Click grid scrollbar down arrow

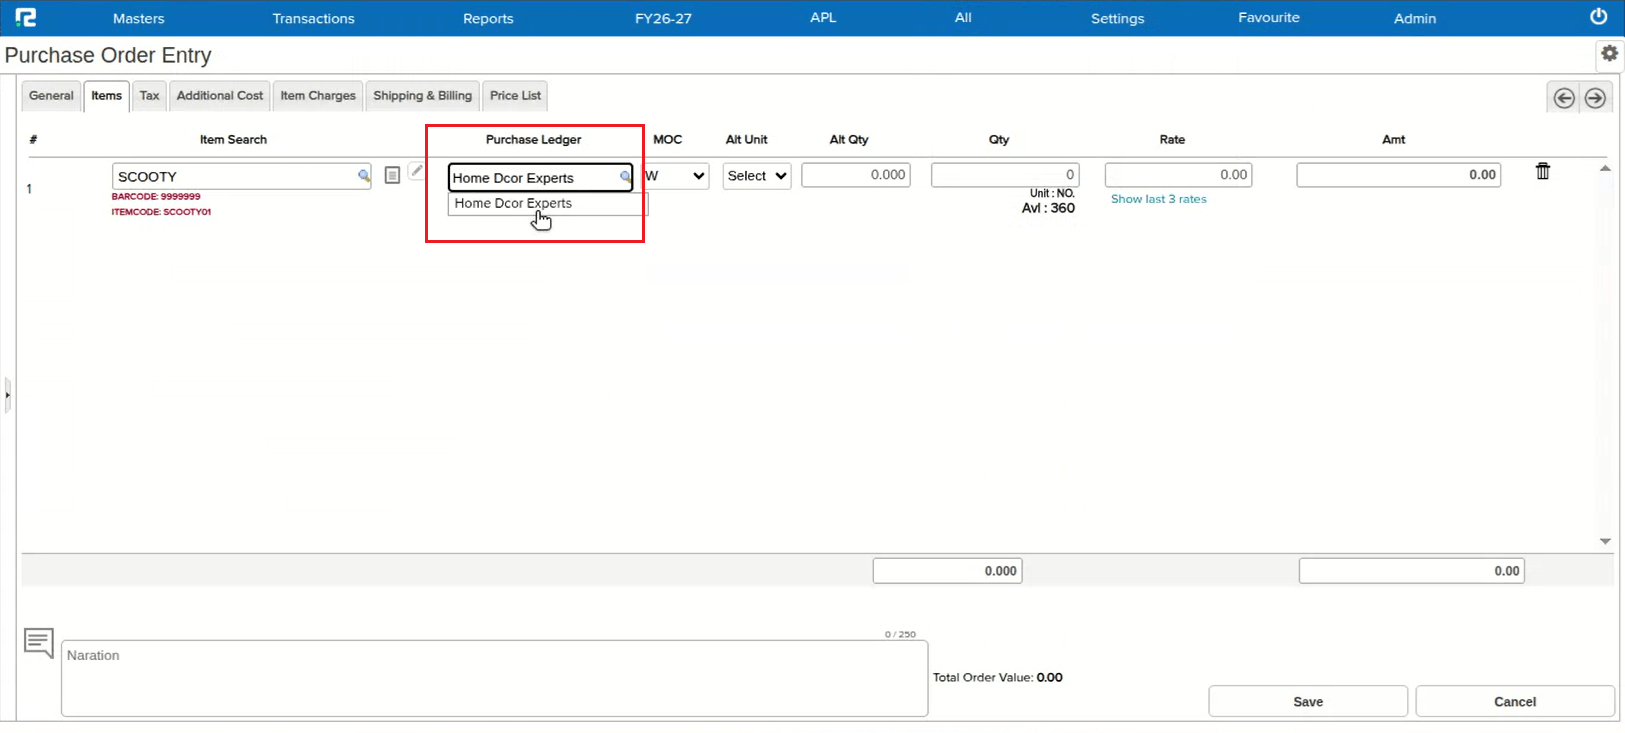tap(1605, 541)
